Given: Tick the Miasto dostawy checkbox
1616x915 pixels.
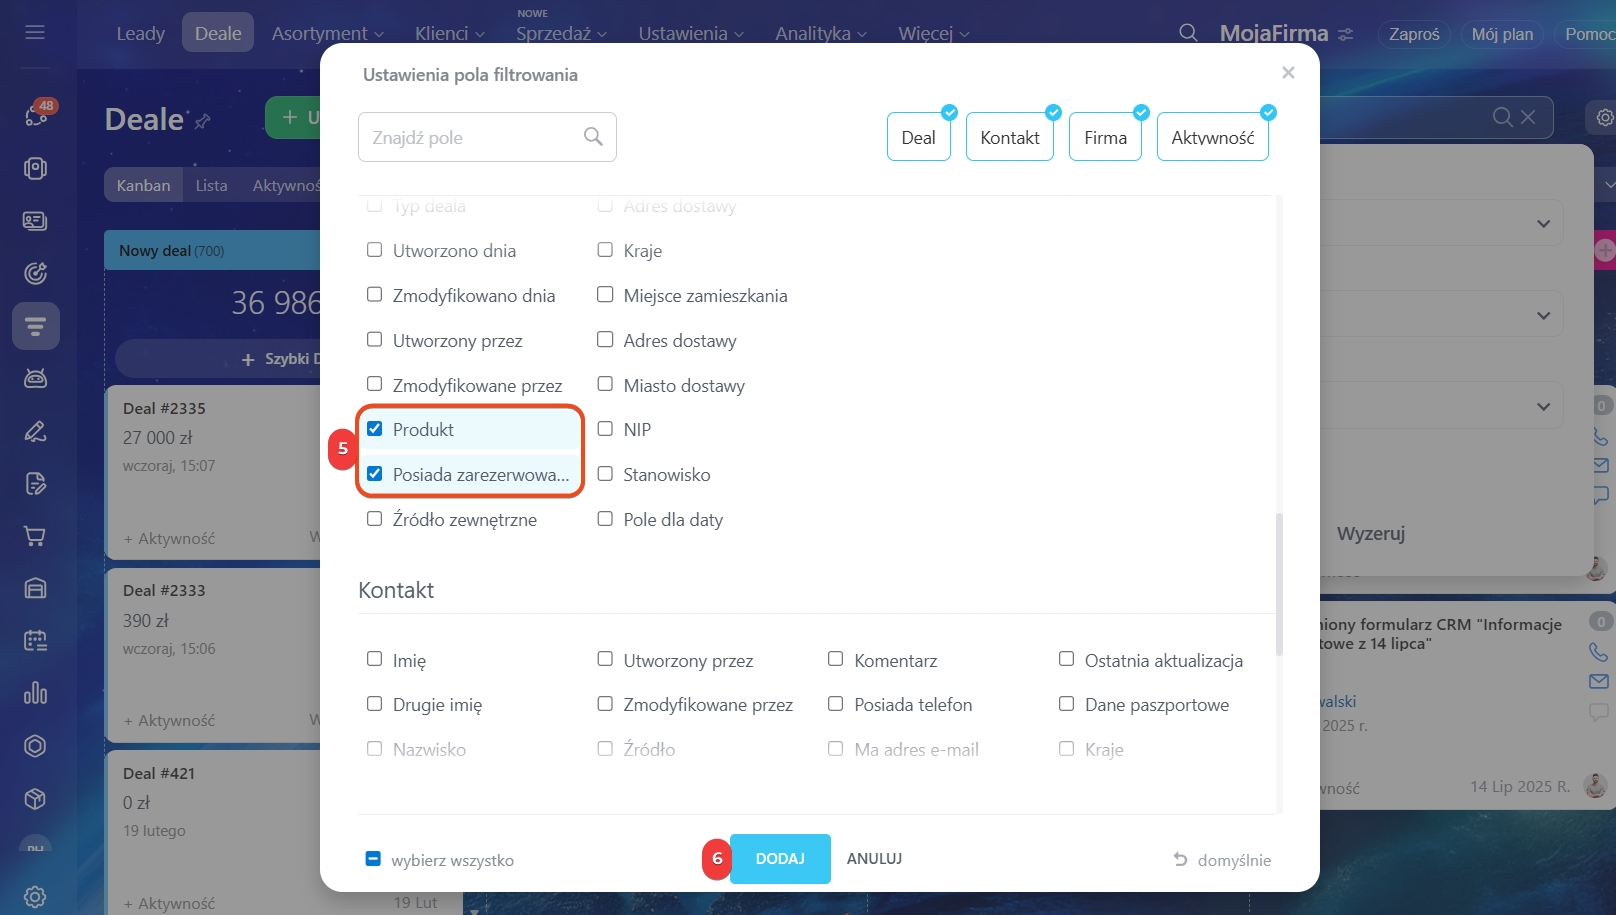Looking at the screenshot, I should pos(605,384).
